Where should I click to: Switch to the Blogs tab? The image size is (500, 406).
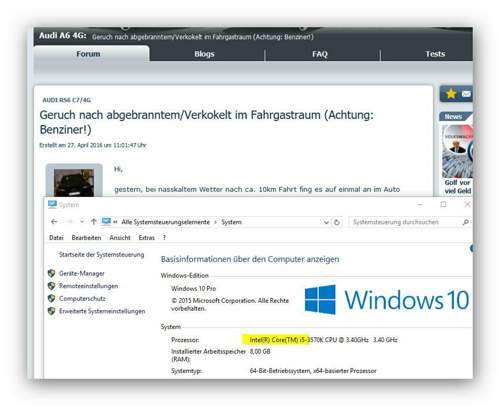[x=204, y=54]
